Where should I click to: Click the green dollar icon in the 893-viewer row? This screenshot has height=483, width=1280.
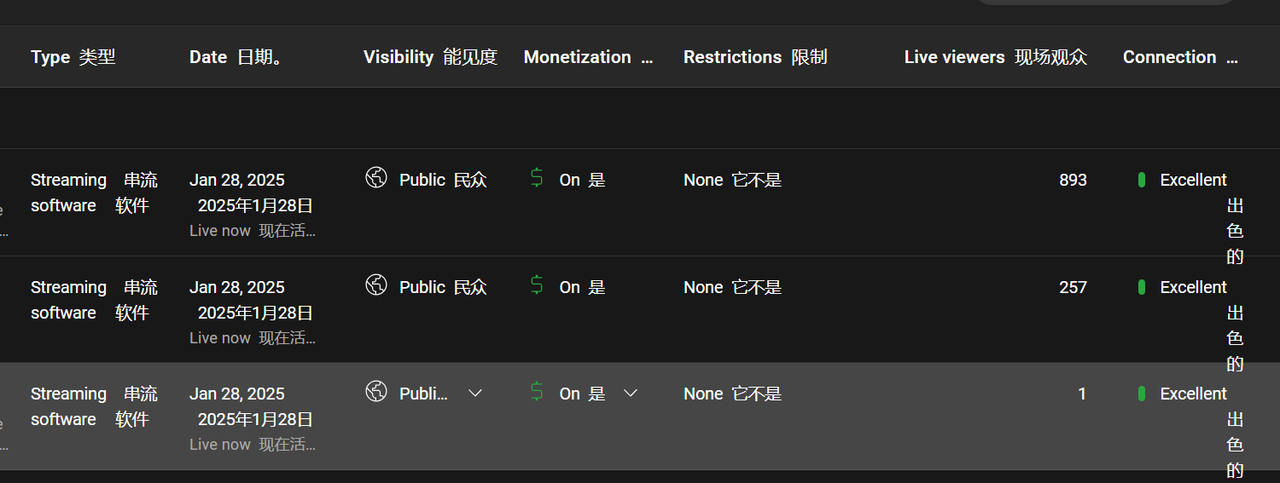(x=537, y=178)
